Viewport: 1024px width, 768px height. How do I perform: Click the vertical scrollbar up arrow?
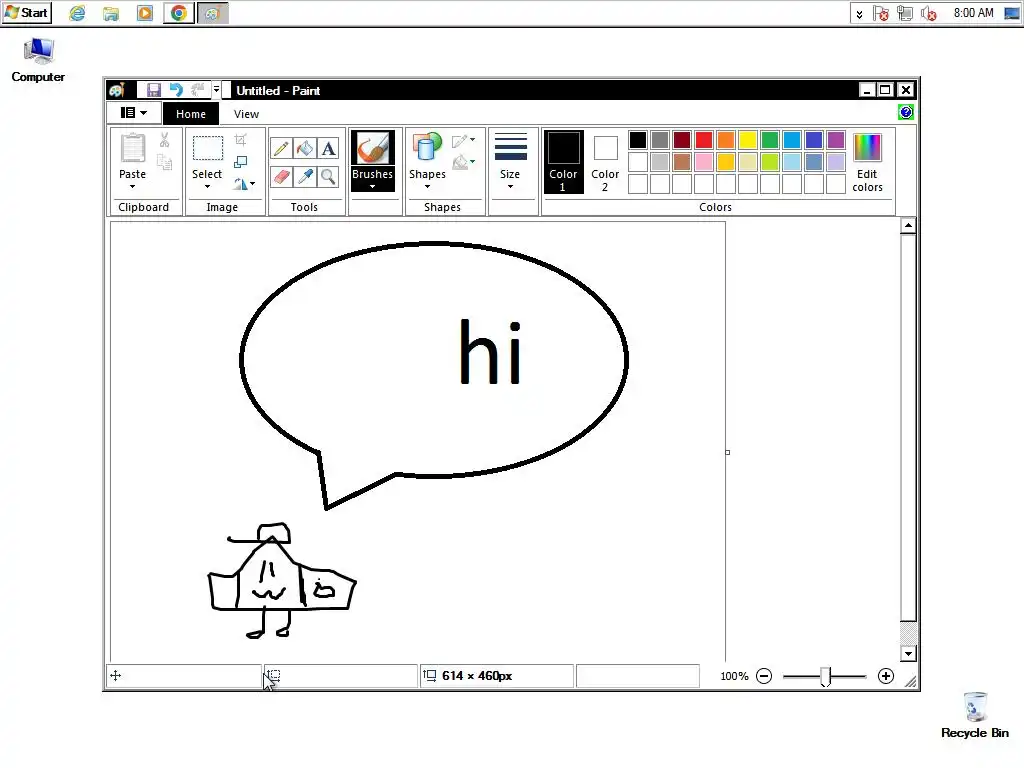[908, 226]
